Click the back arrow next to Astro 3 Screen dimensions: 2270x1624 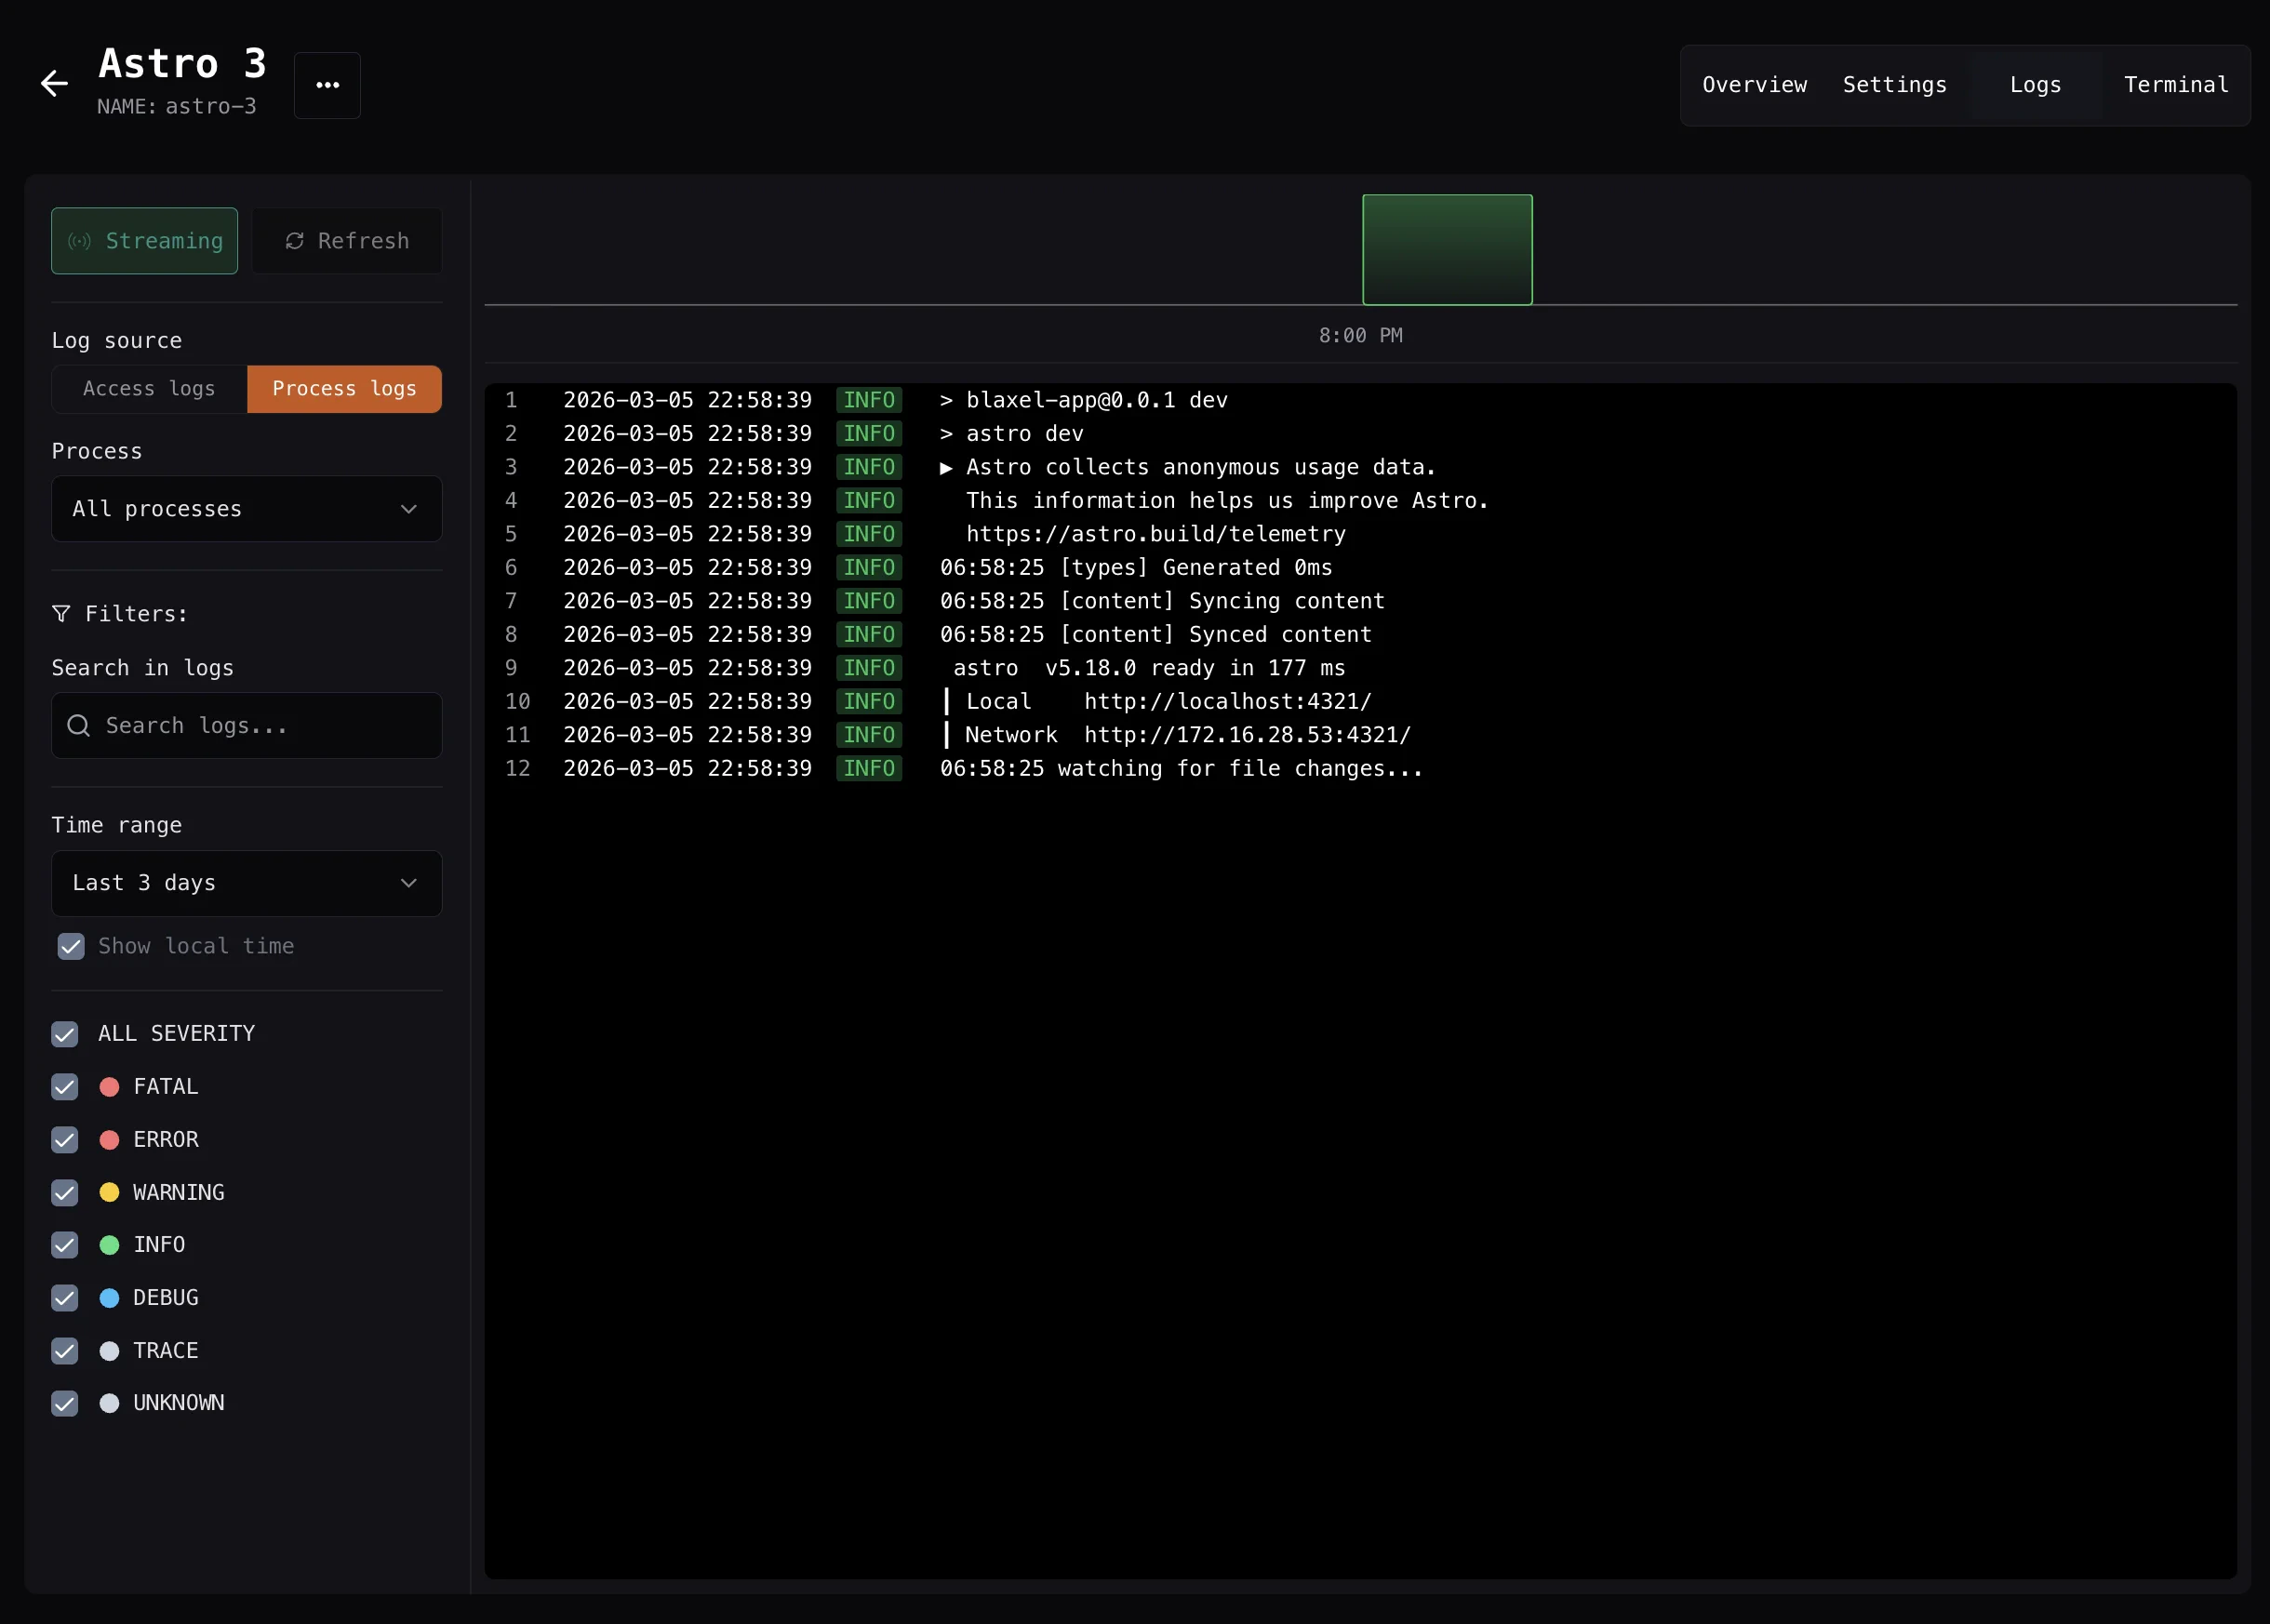(x=53, y=83)
